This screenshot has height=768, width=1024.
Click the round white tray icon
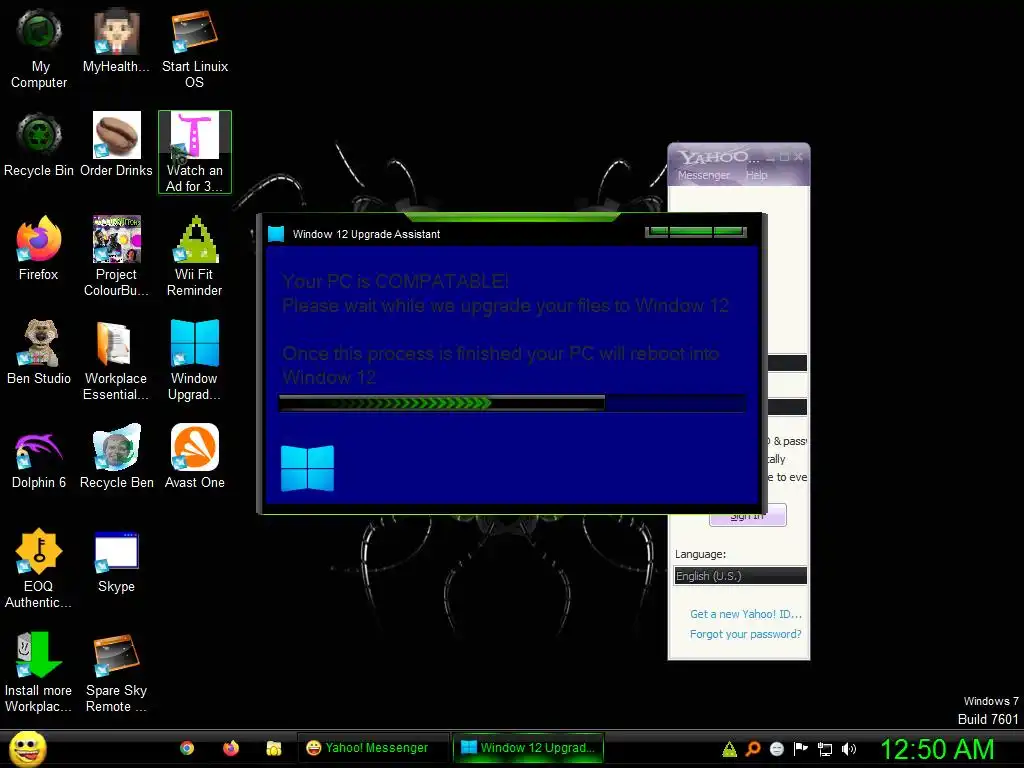click(x=776, y=749)
